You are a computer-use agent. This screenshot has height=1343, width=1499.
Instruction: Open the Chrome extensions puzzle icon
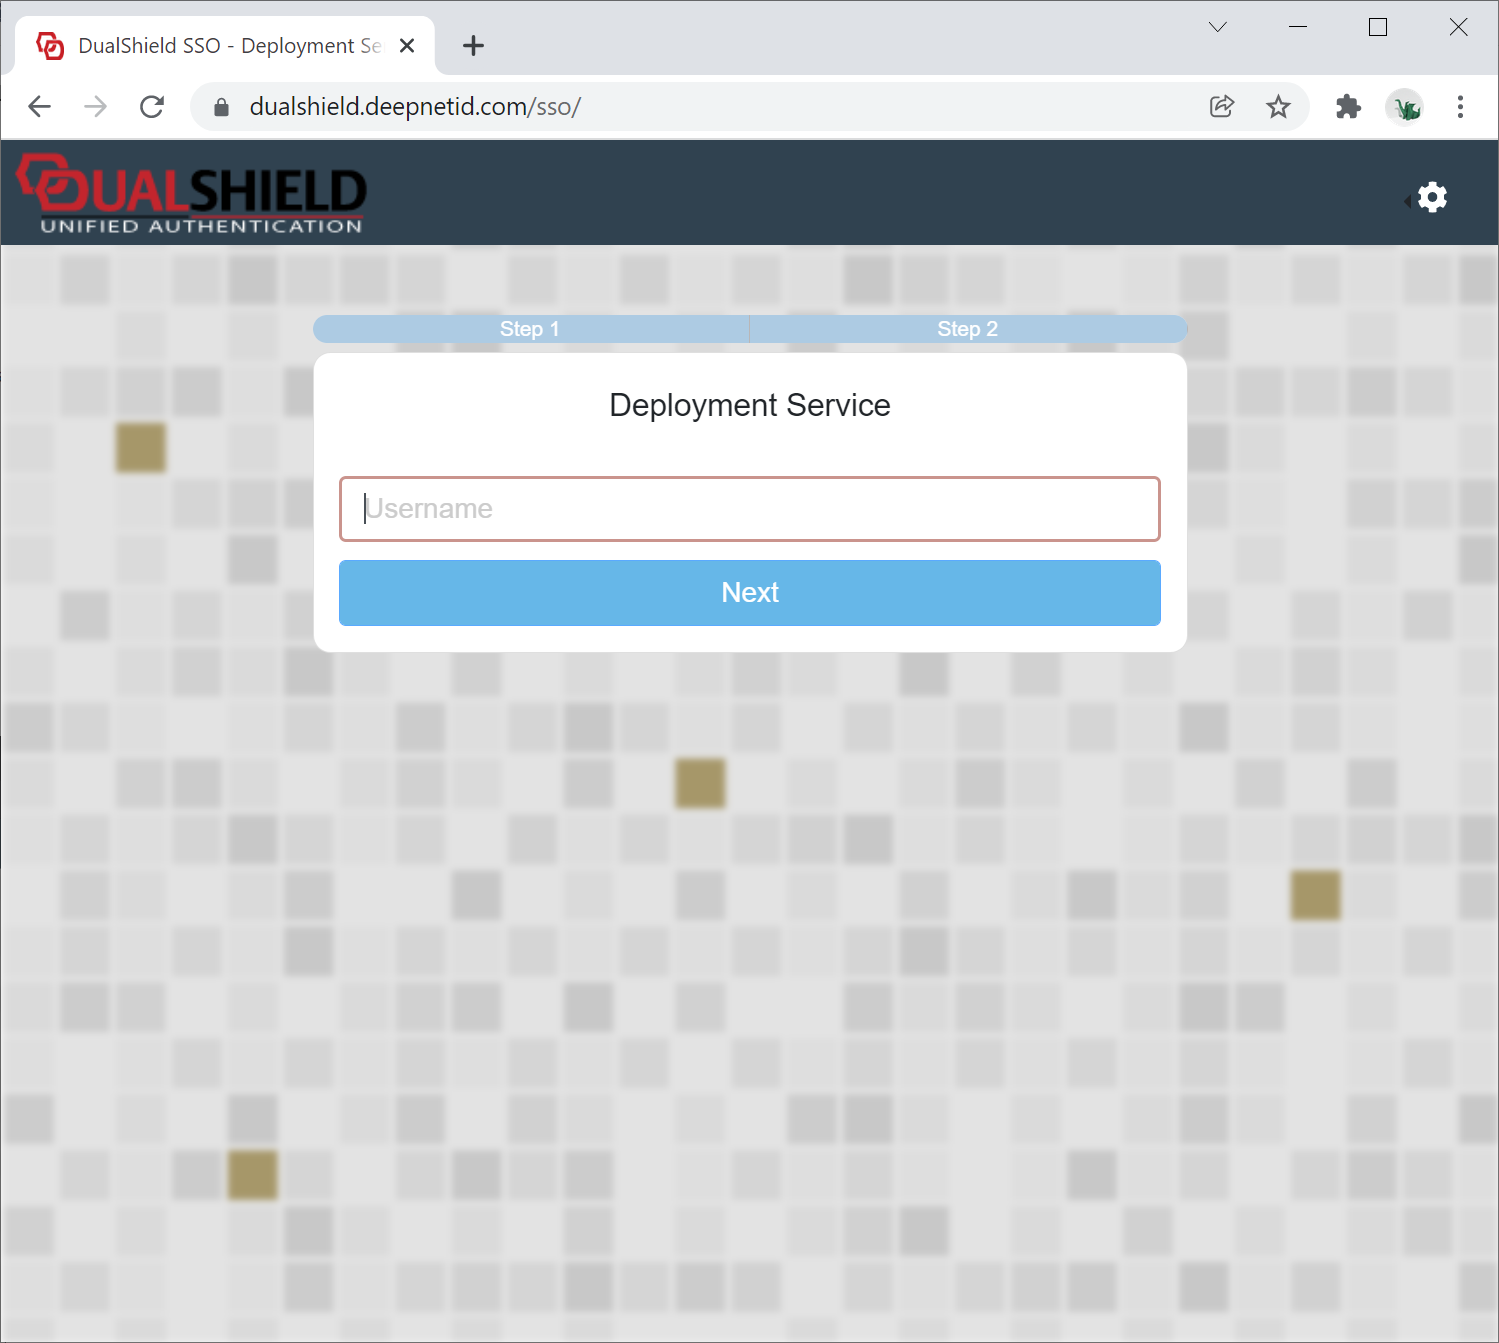[1348, 107]
